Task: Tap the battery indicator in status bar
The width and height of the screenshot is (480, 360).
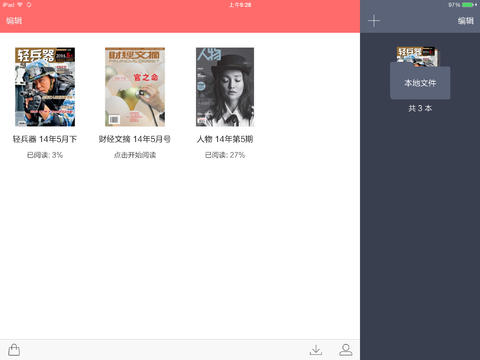Action: (469, 5)
